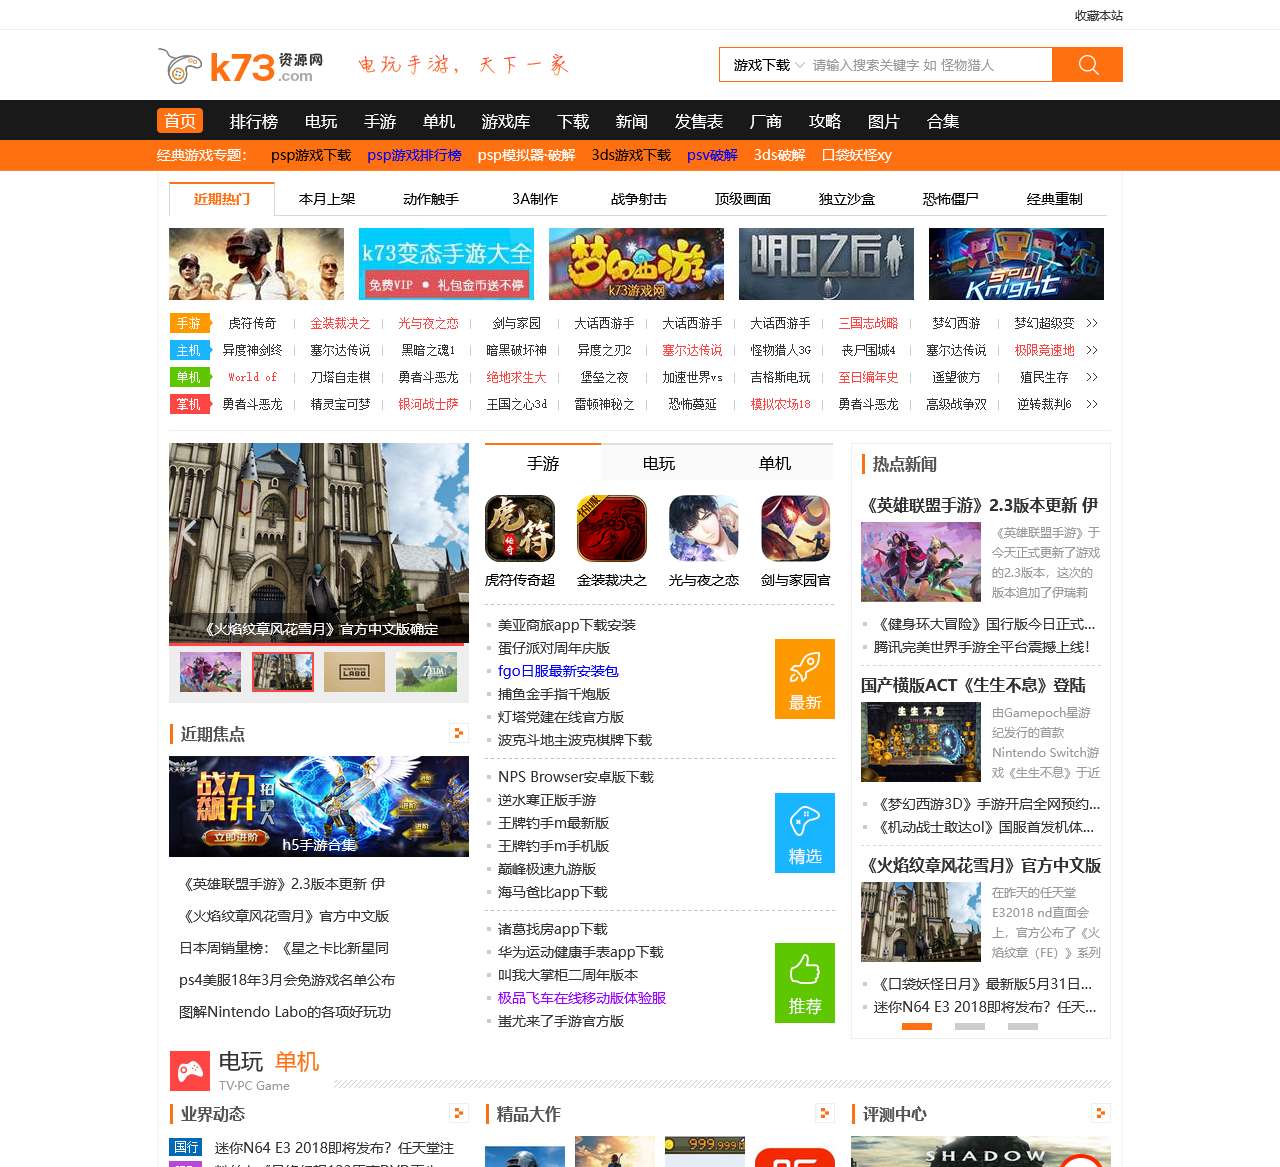The width and height of the screenshot is (1280, 1167).
Task: Open the 攻略 nav menu item
Action: coord(825,121)
